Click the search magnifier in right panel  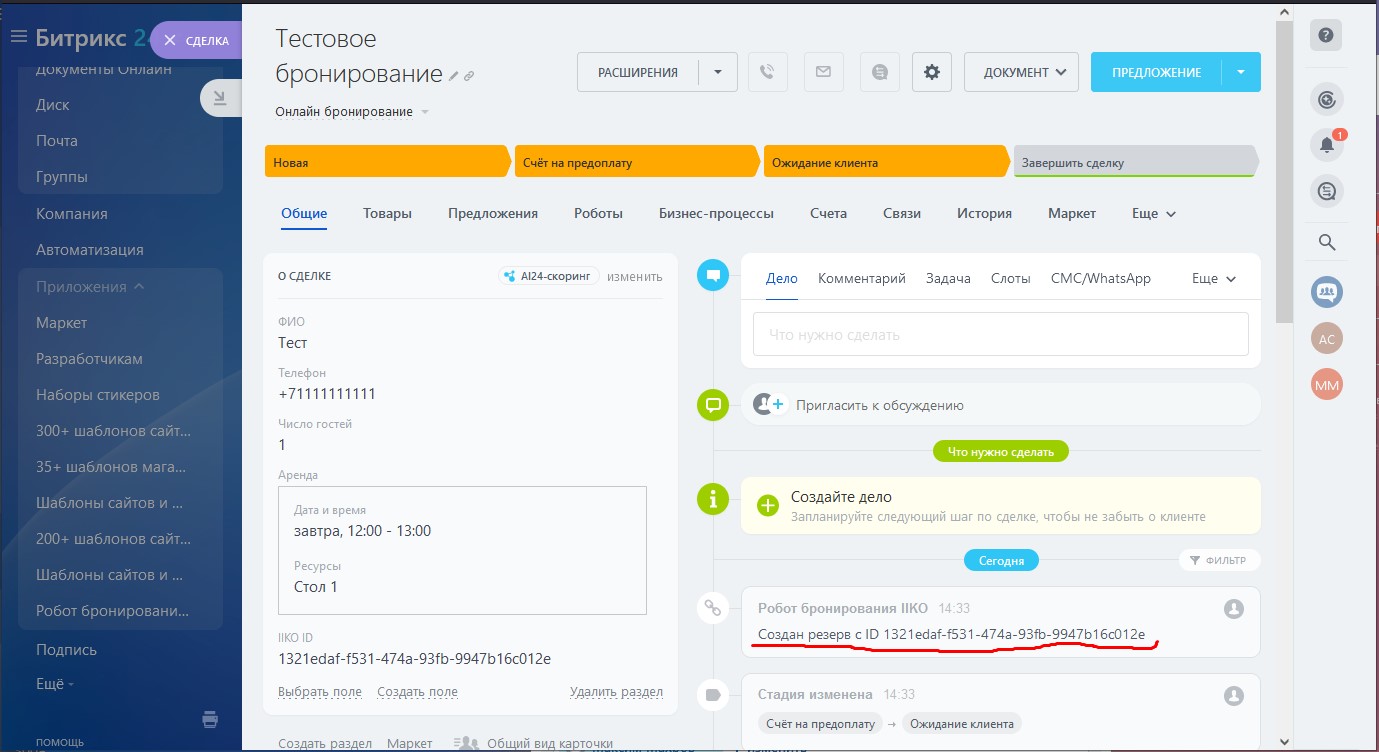1327,242
